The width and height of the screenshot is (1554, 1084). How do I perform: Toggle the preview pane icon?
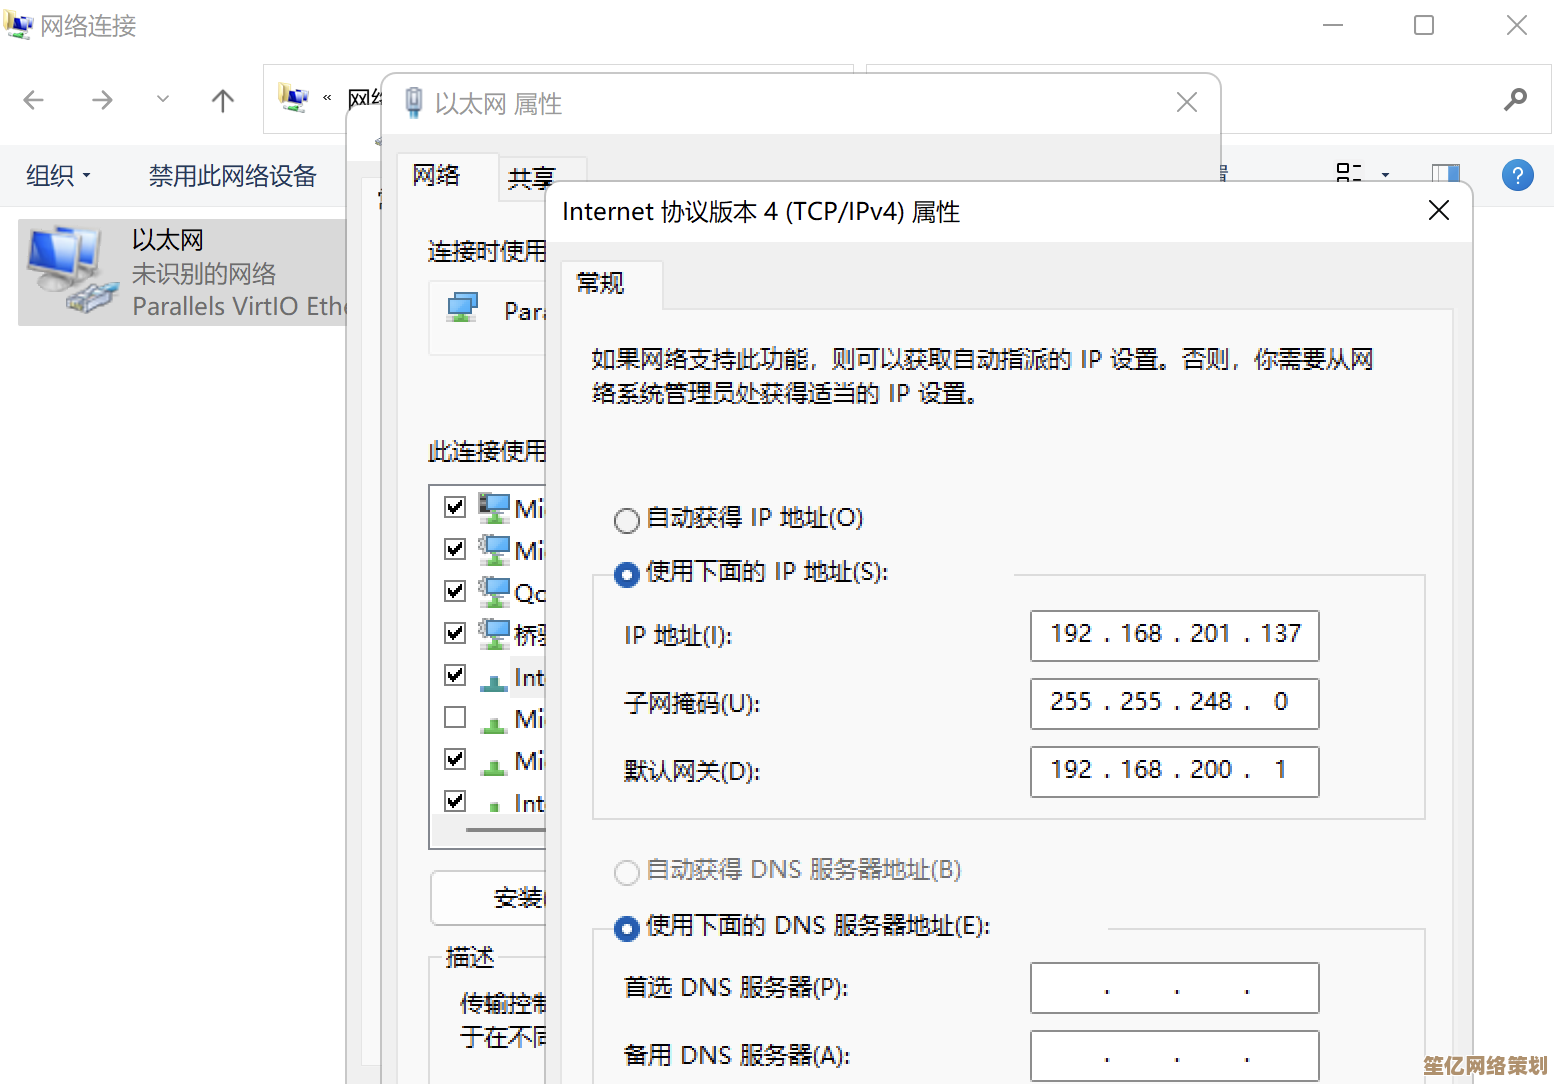1445,175
